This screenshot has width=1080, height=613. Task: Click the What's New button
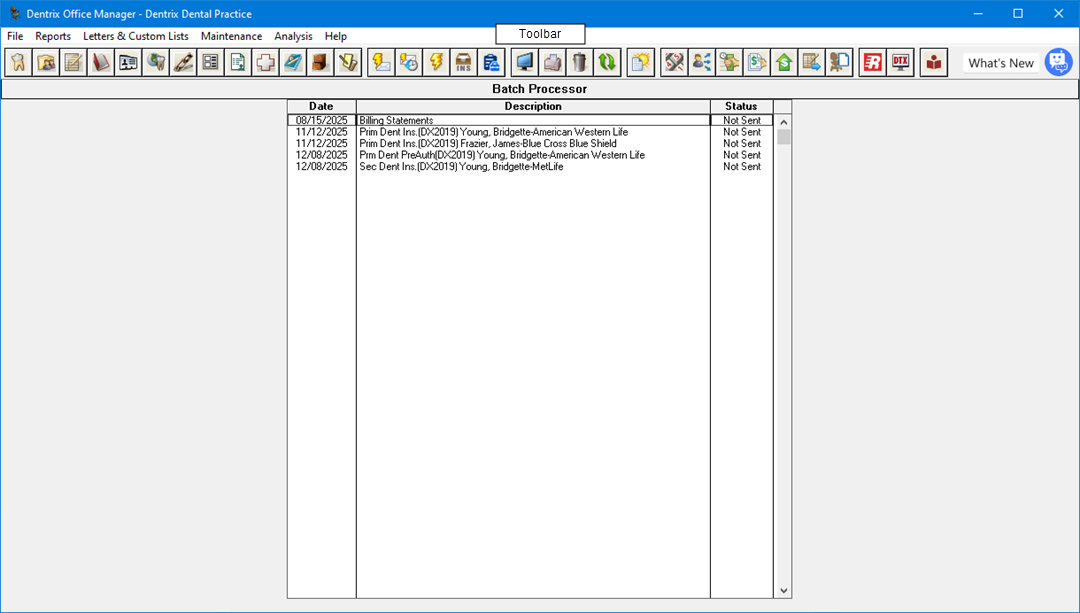[x=1000, y=63]
